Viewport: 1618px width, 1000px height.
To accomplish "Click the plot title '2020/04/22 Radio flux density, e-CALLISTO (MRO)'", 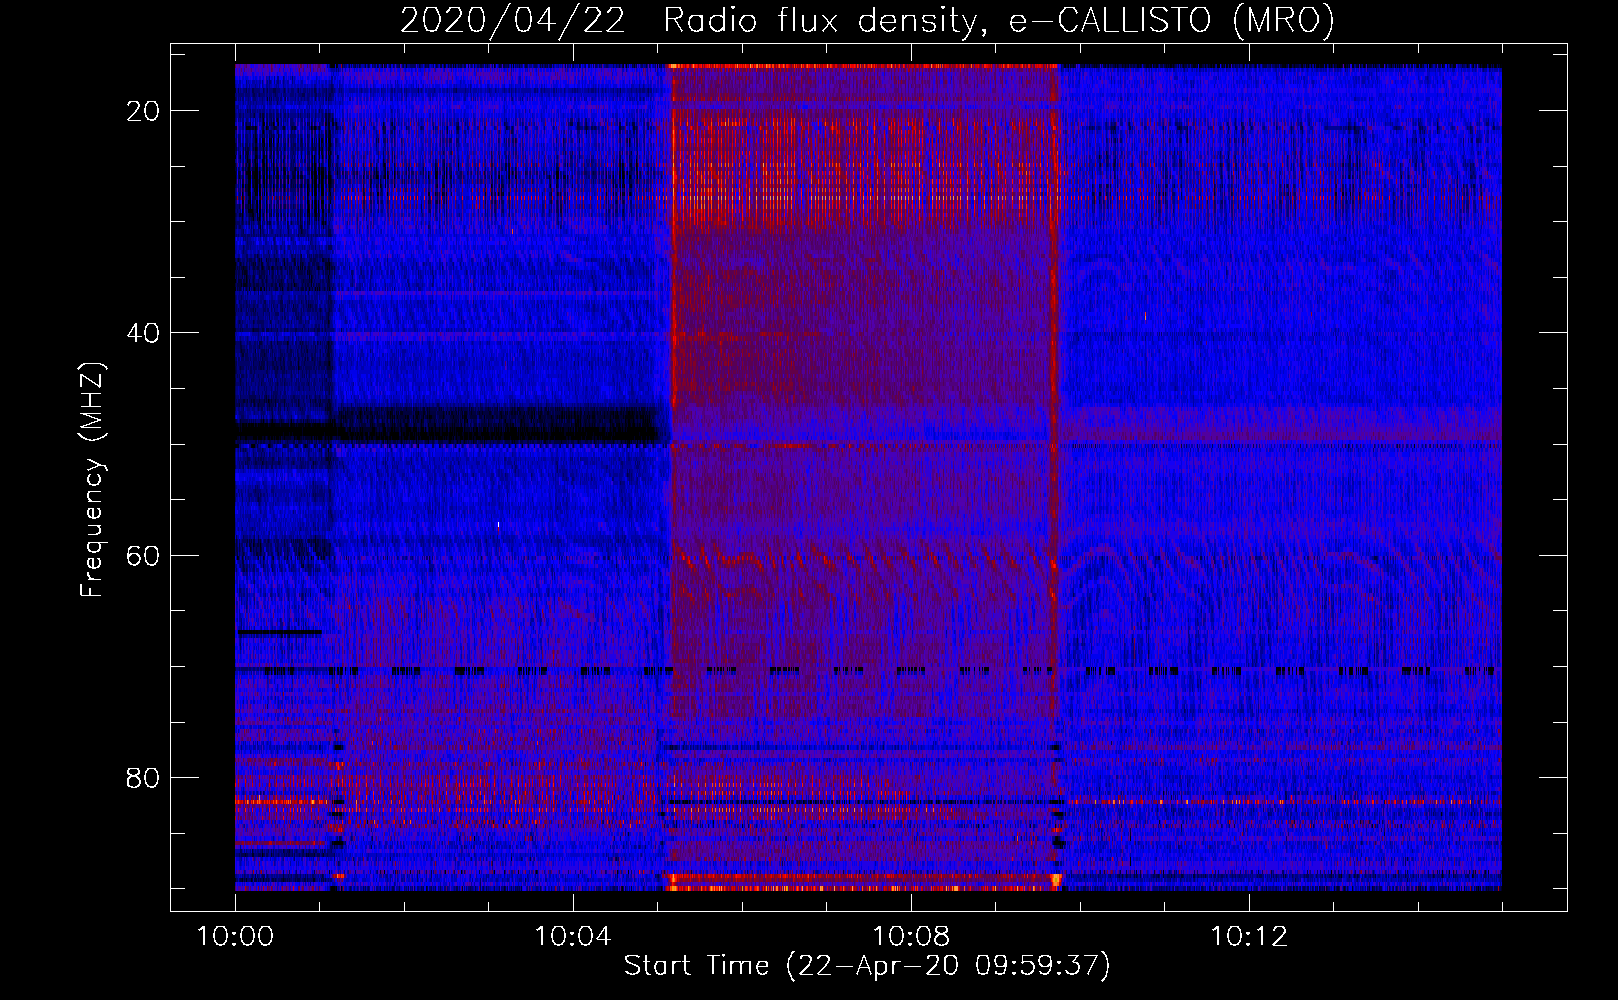I will pyautogui.click(x=867, y=20).
